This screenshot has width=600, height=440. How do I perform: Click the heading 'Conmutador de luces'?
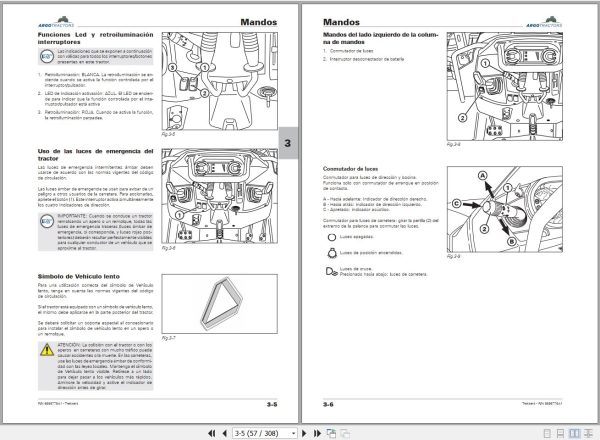350,169
